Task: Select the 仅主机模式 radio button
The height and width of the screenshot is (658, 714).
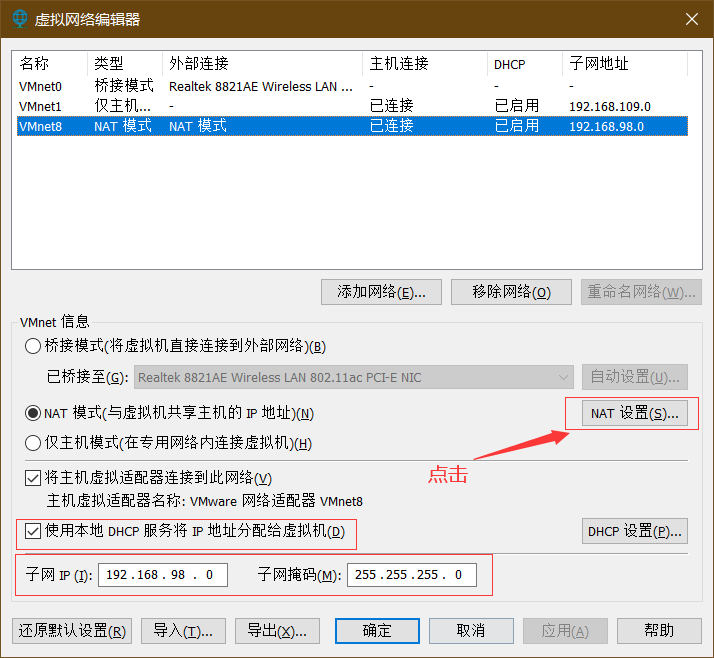Action: click(x=33, y=443)
